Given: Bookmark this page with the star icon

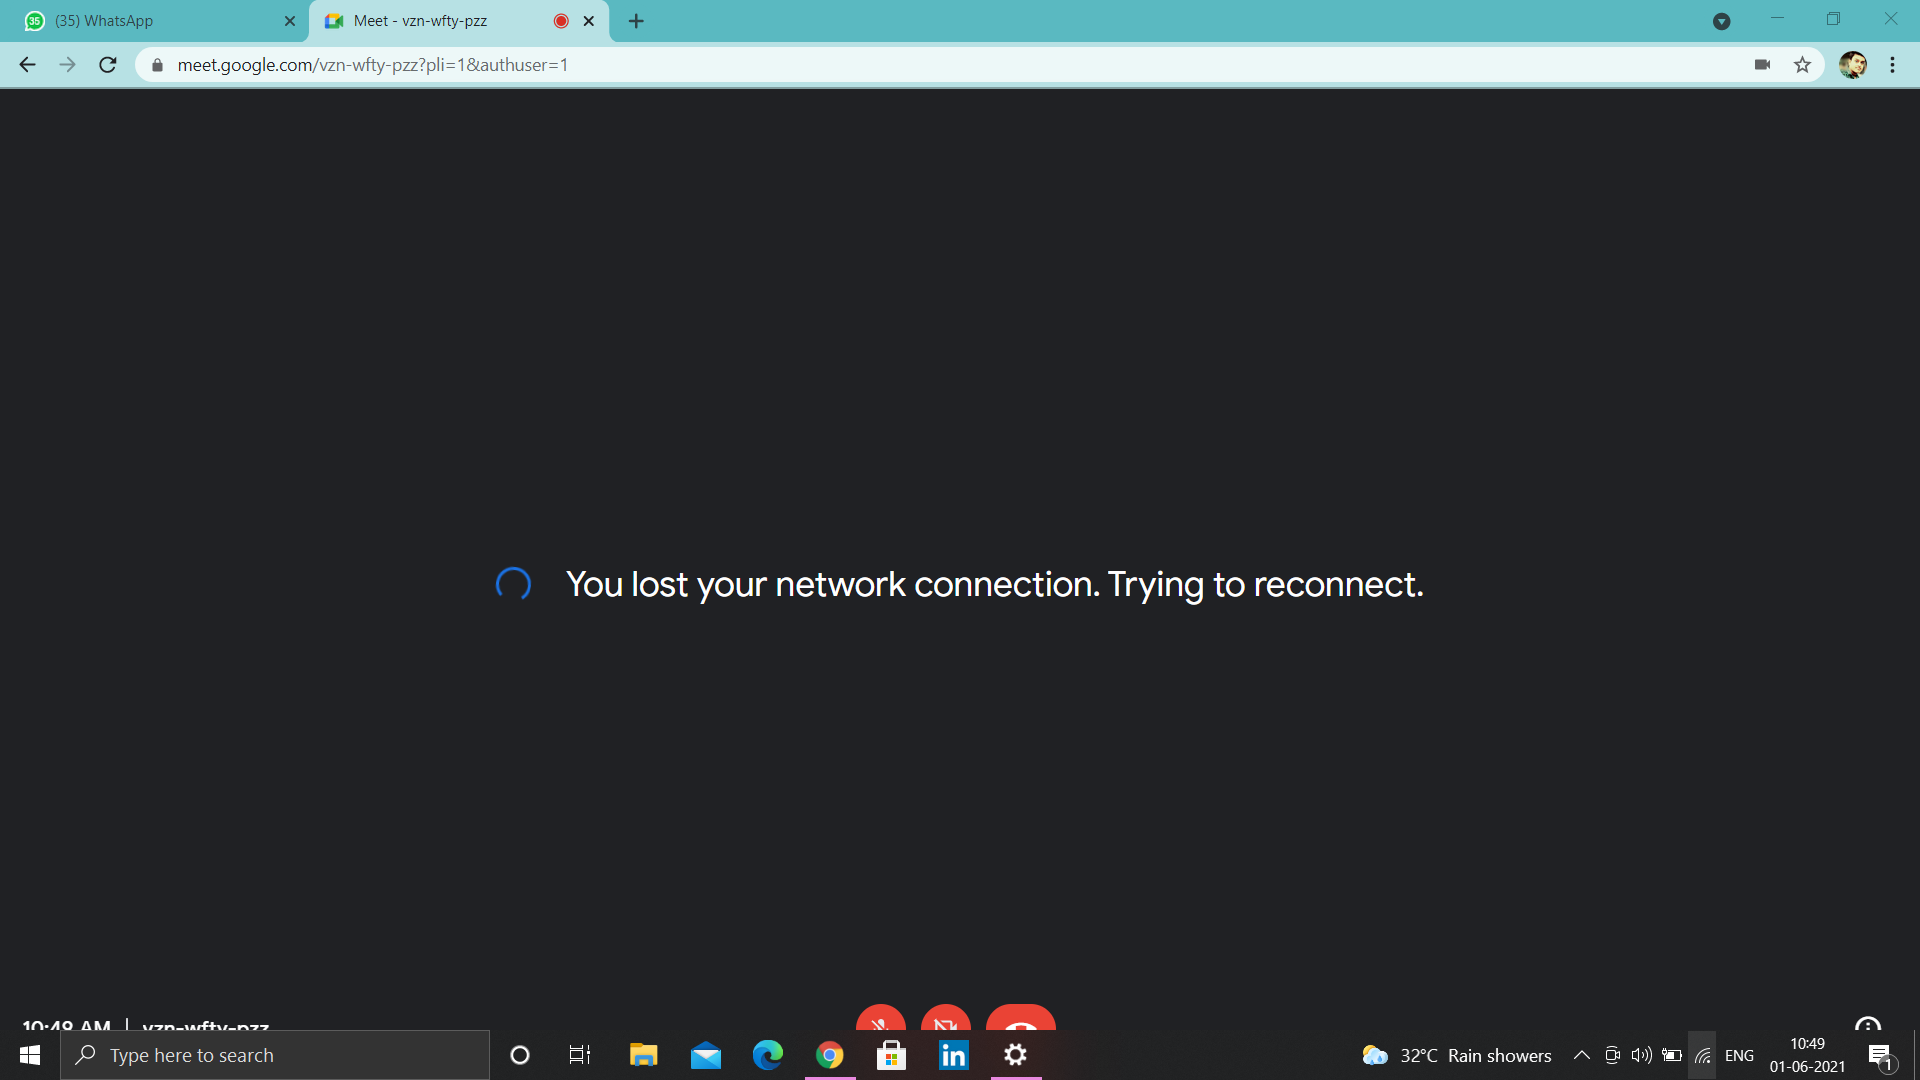Looking at the screenshot, I should coord(1802,65).
